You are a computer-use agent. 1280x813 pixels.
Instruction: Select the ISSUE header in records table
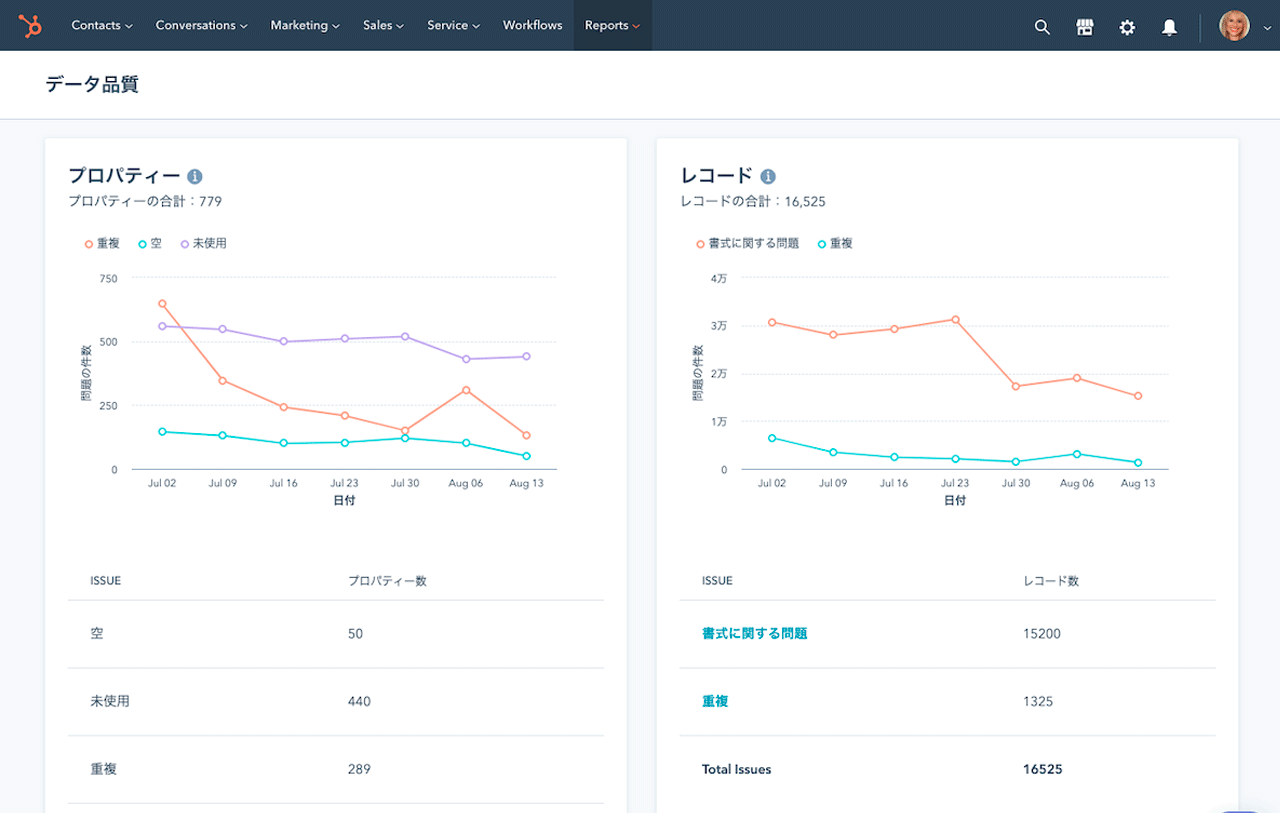pos(717,581)
